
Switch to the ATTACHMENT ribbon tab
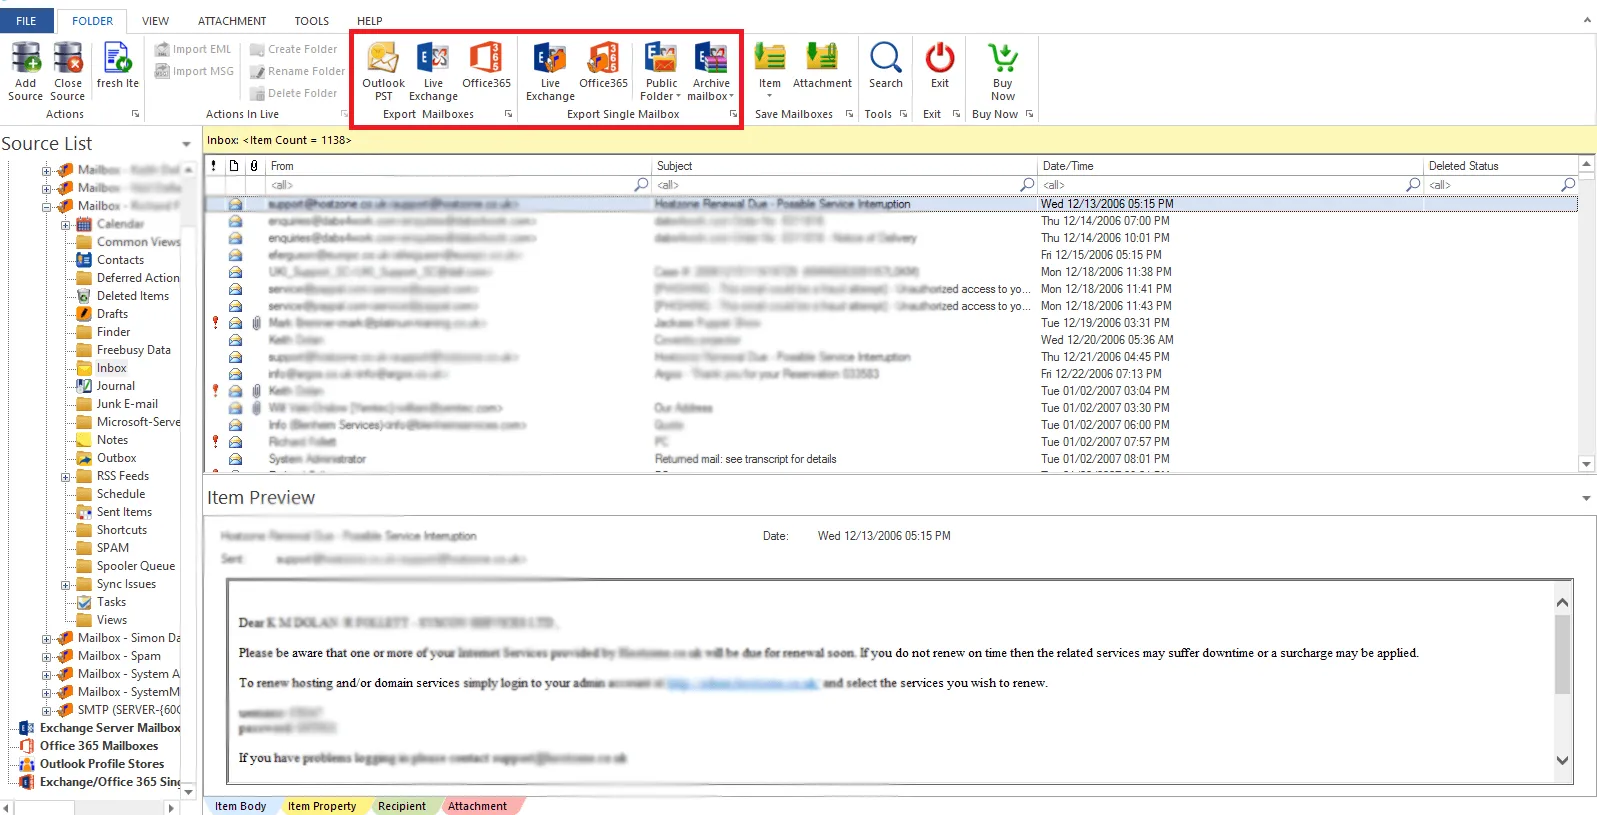tap(232, 21)
